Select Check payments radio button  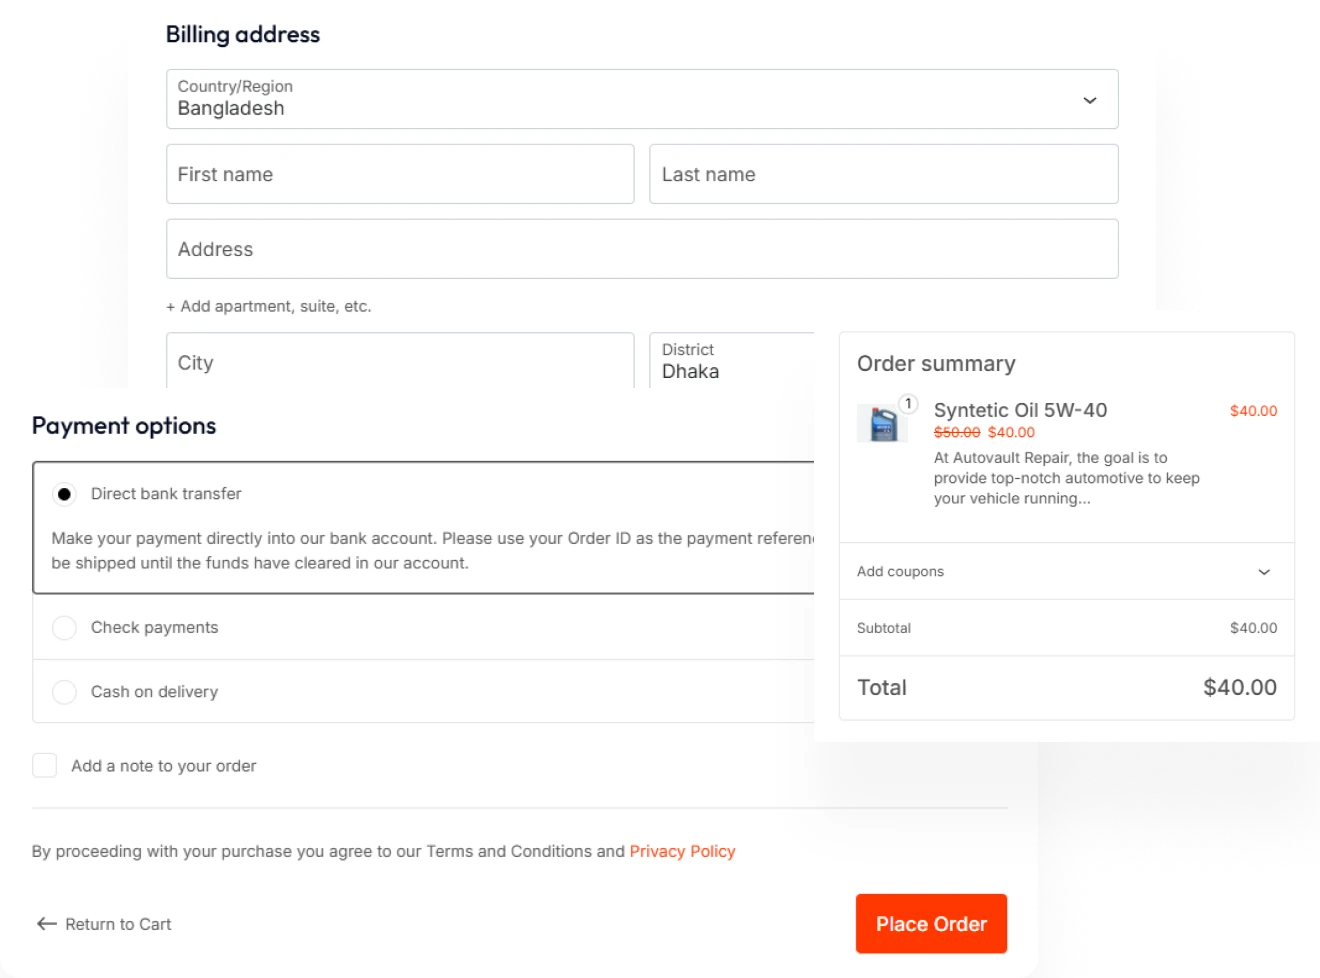click(64, 628)
